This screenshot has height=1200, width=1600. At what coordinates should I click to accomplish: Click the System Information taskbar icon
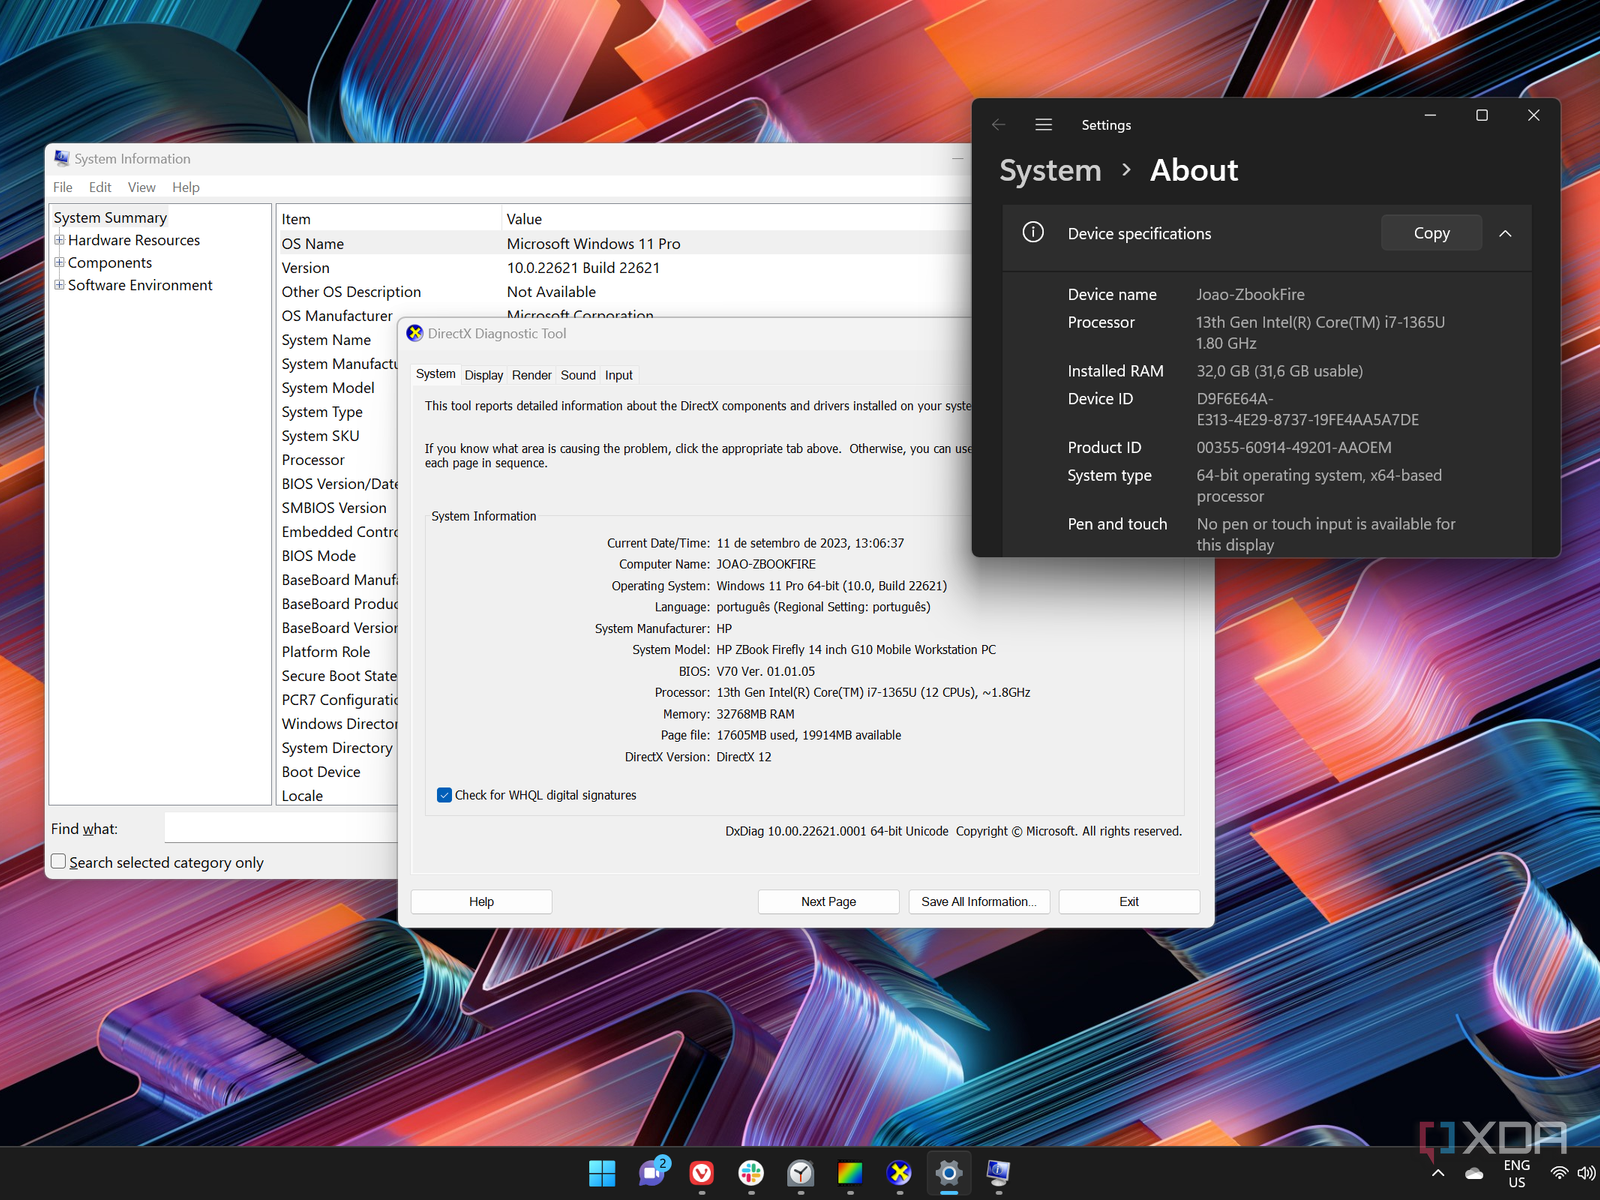(x=998, y=1173)
